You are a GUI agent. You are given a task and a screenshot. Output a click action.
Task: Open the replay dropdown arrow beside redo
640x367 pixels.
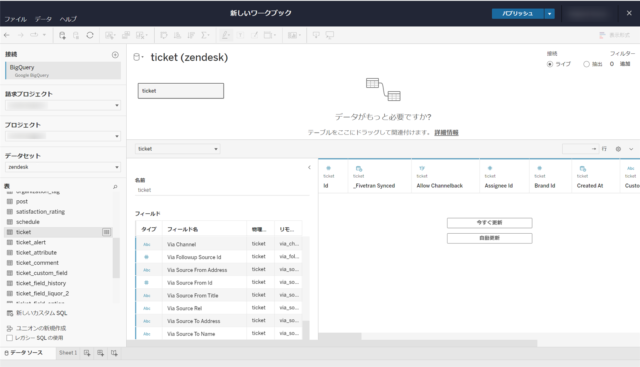coord(44,35)
